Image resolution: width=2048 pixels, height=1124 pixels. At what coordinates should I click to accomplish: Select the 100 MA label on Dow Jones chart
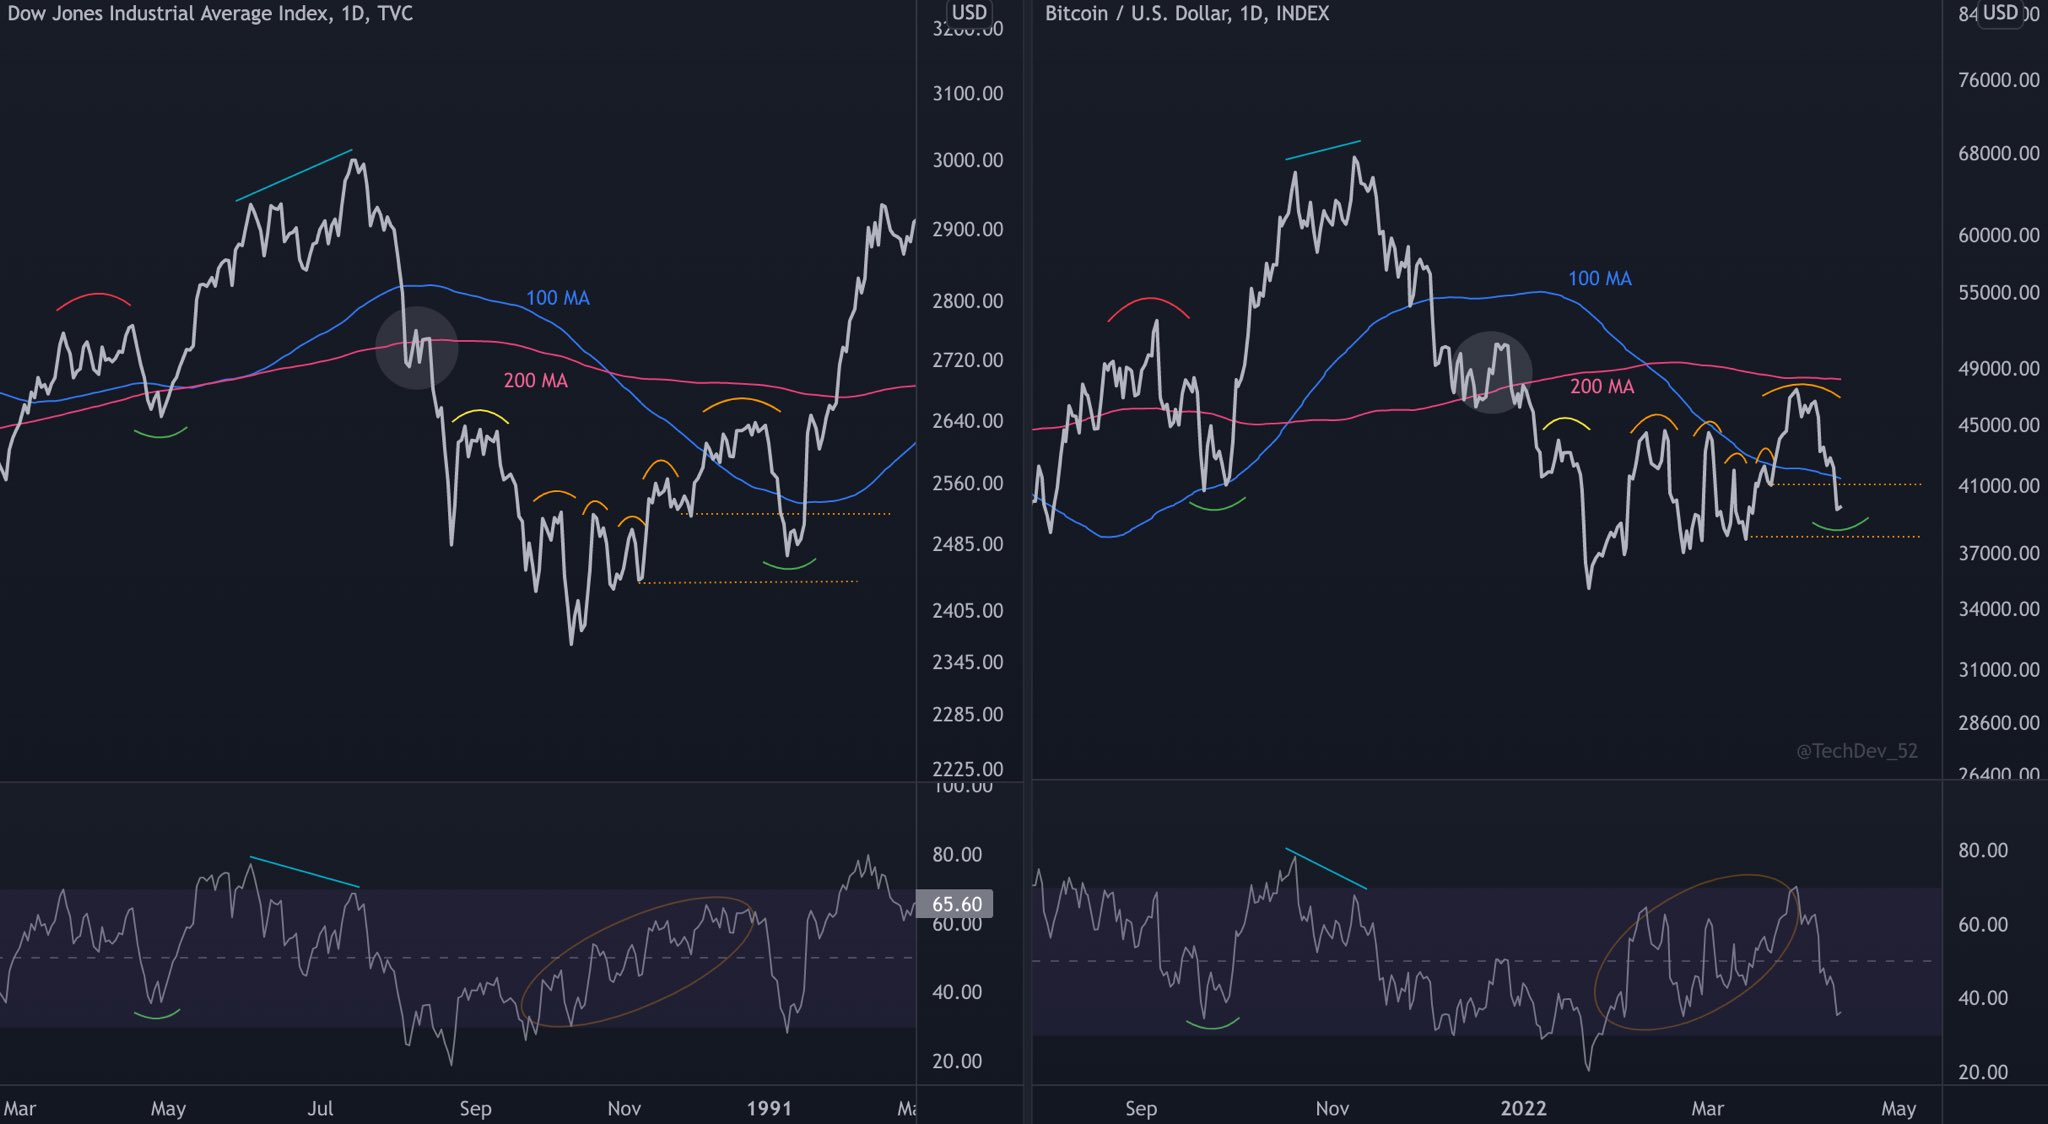click(x=557, y=298)
